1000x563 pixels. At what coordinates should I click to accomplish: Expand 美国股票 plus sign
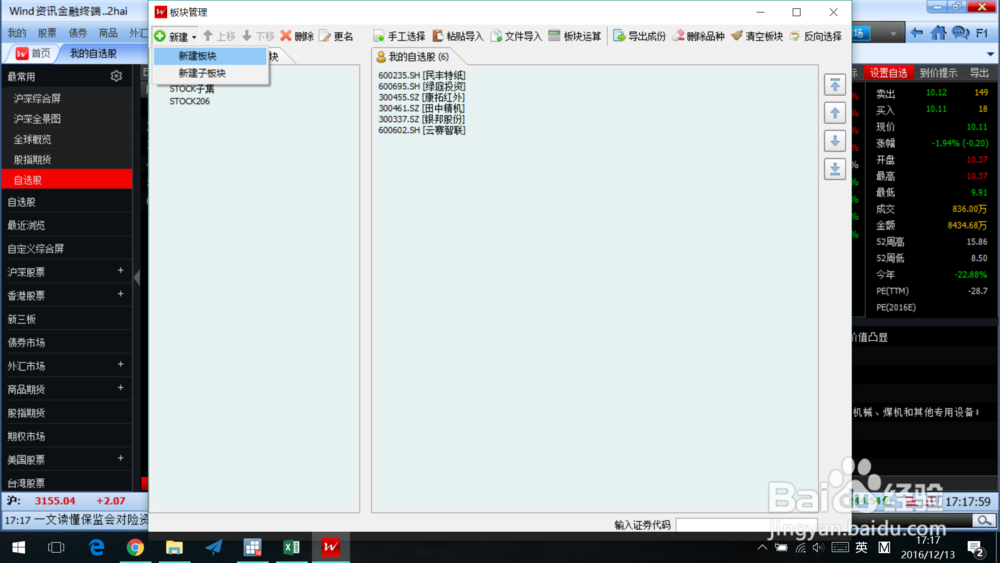pyautogui.click(x=121, y=458)
